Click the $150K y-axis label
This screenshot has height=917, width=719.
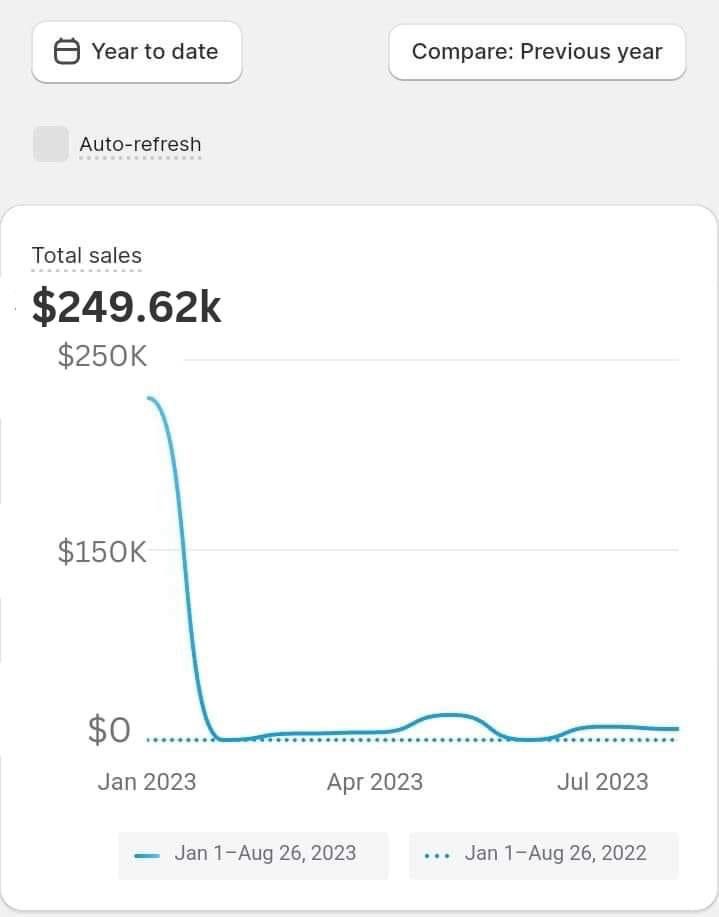(x=102, y=551)
